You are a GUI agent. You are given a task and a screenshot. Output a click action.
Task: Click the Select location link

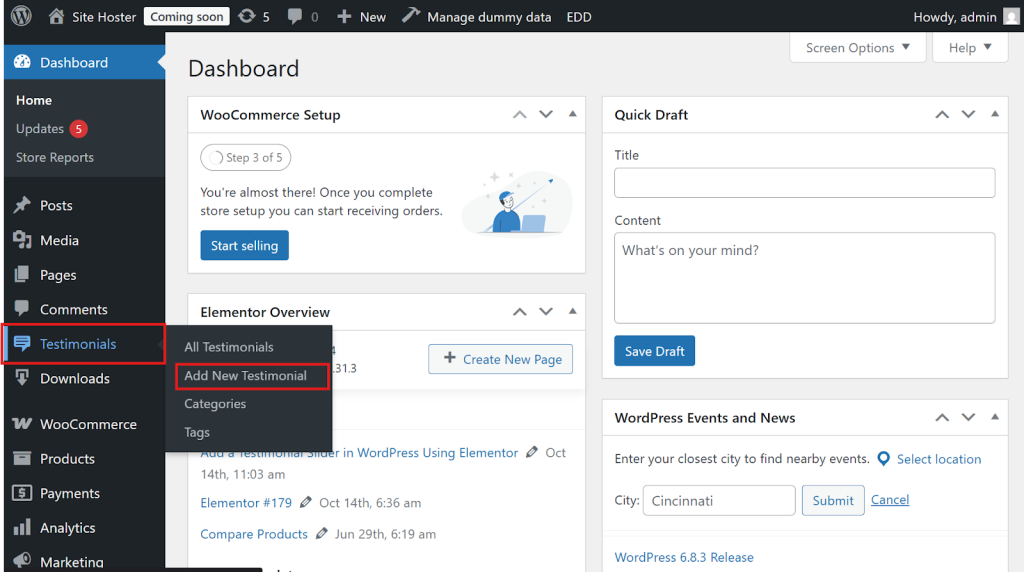point(938,459)
